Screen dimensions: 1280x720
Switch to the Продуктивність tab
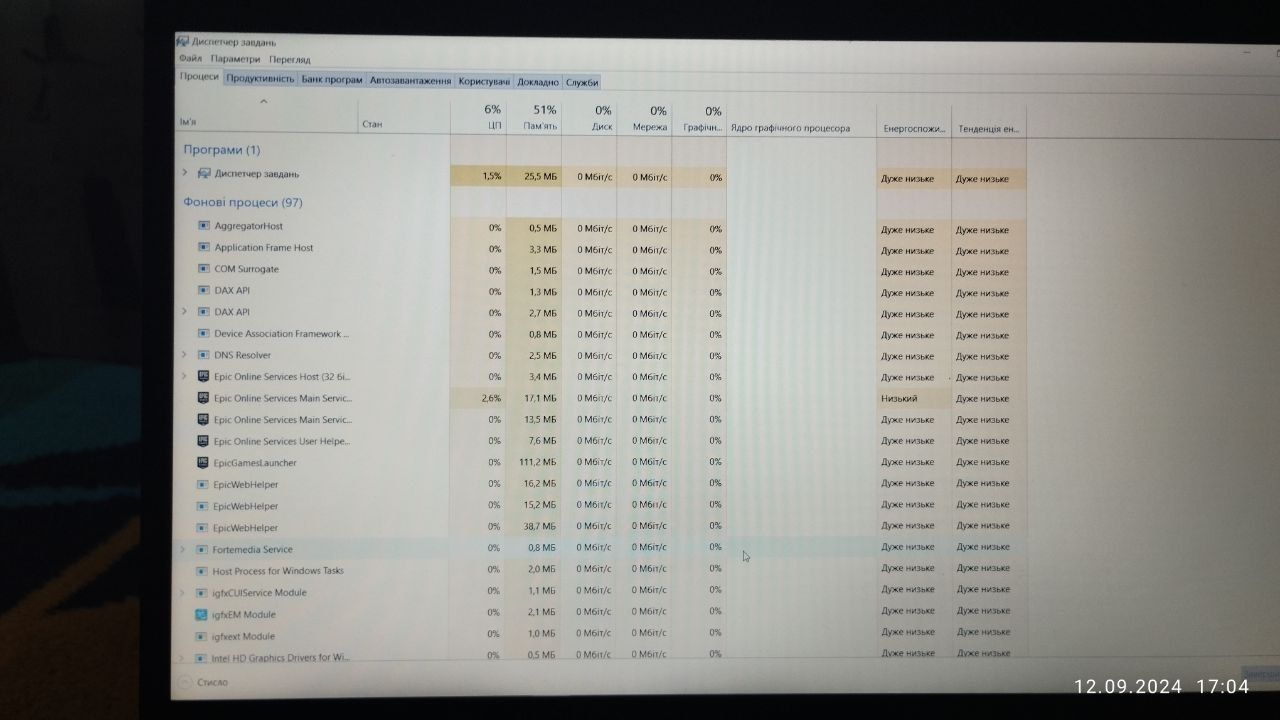click(x=260, y=79)
